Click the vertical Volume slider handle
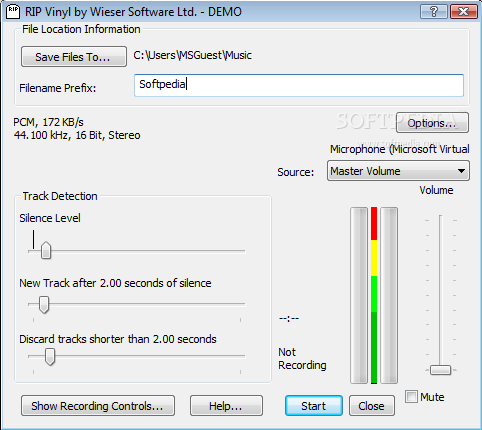 pos(440,370)
